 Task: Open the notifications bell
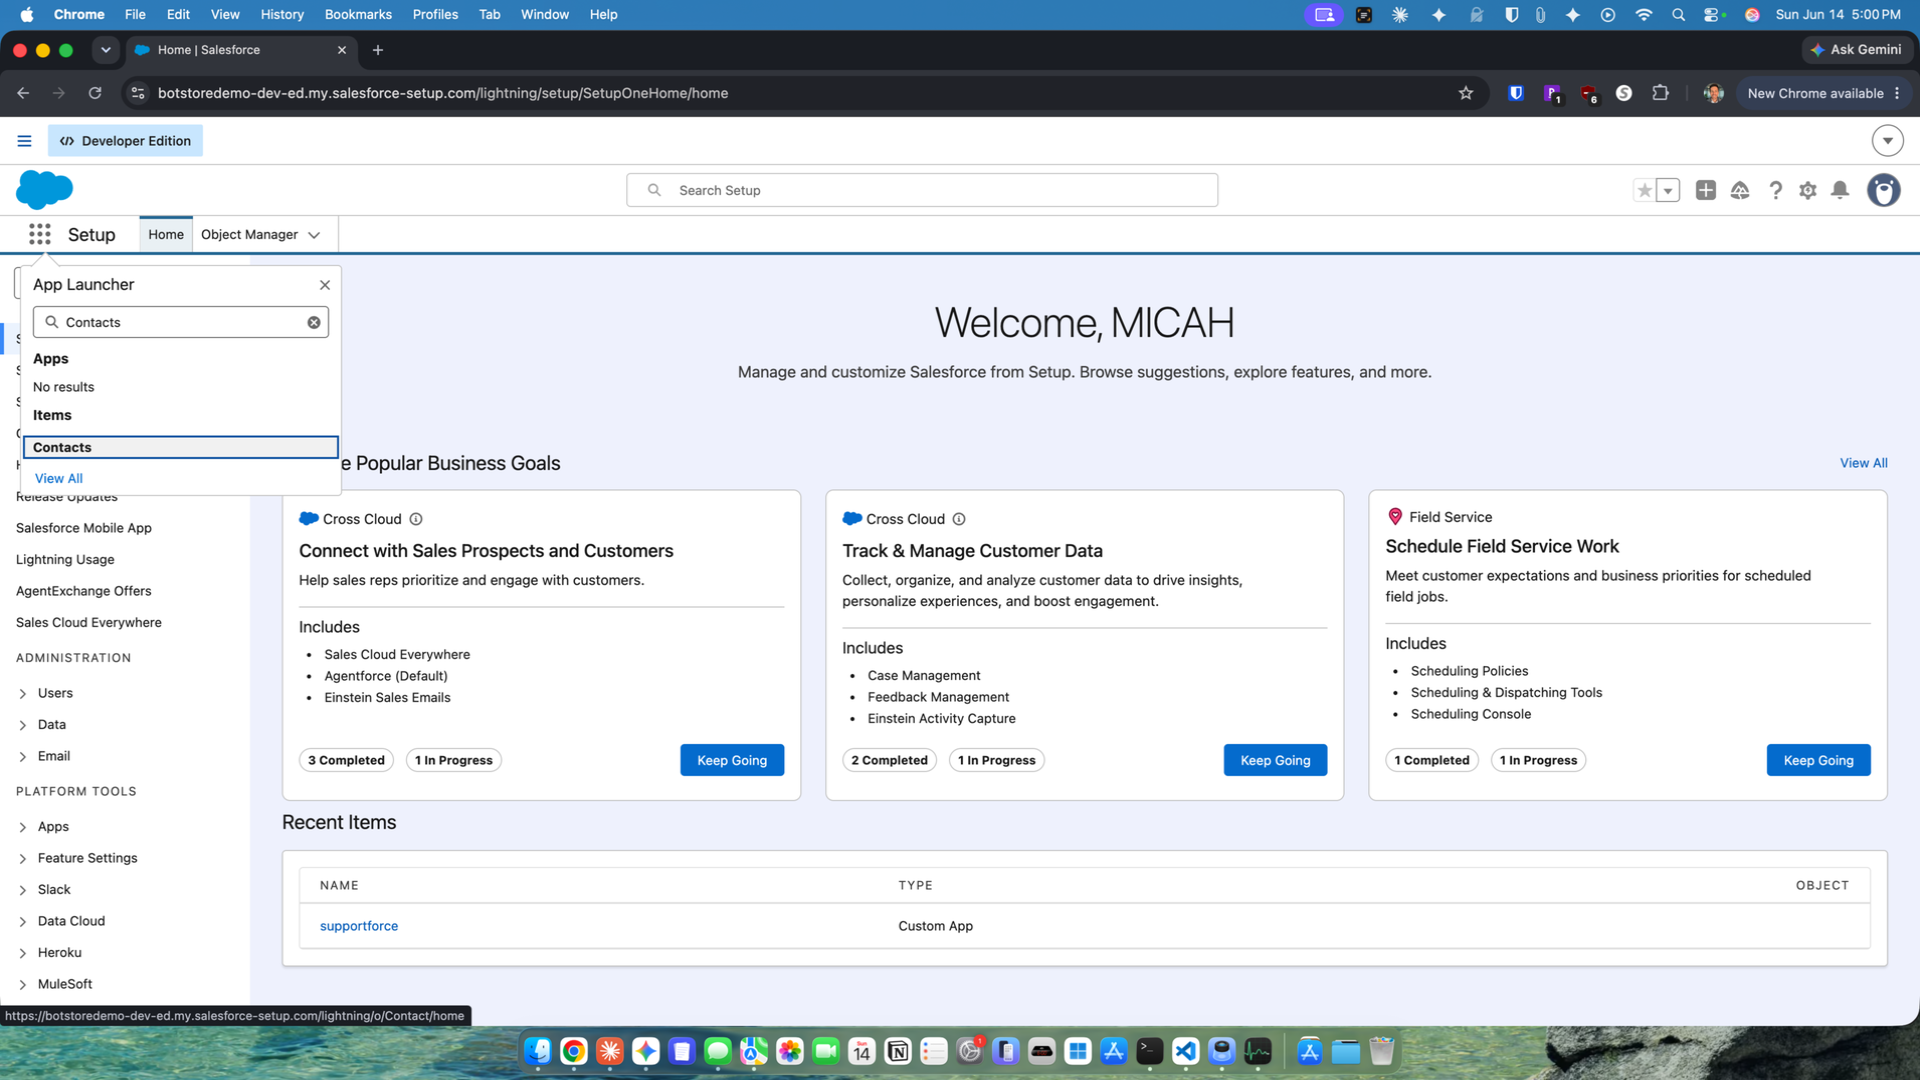pyautogui.click(x=1840, y=190)
